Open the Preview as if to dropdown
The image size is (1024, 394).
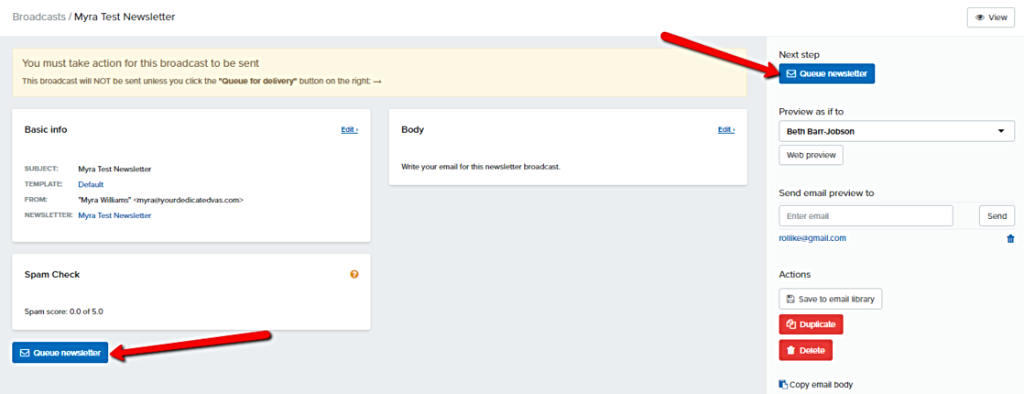tap(896, 131)
